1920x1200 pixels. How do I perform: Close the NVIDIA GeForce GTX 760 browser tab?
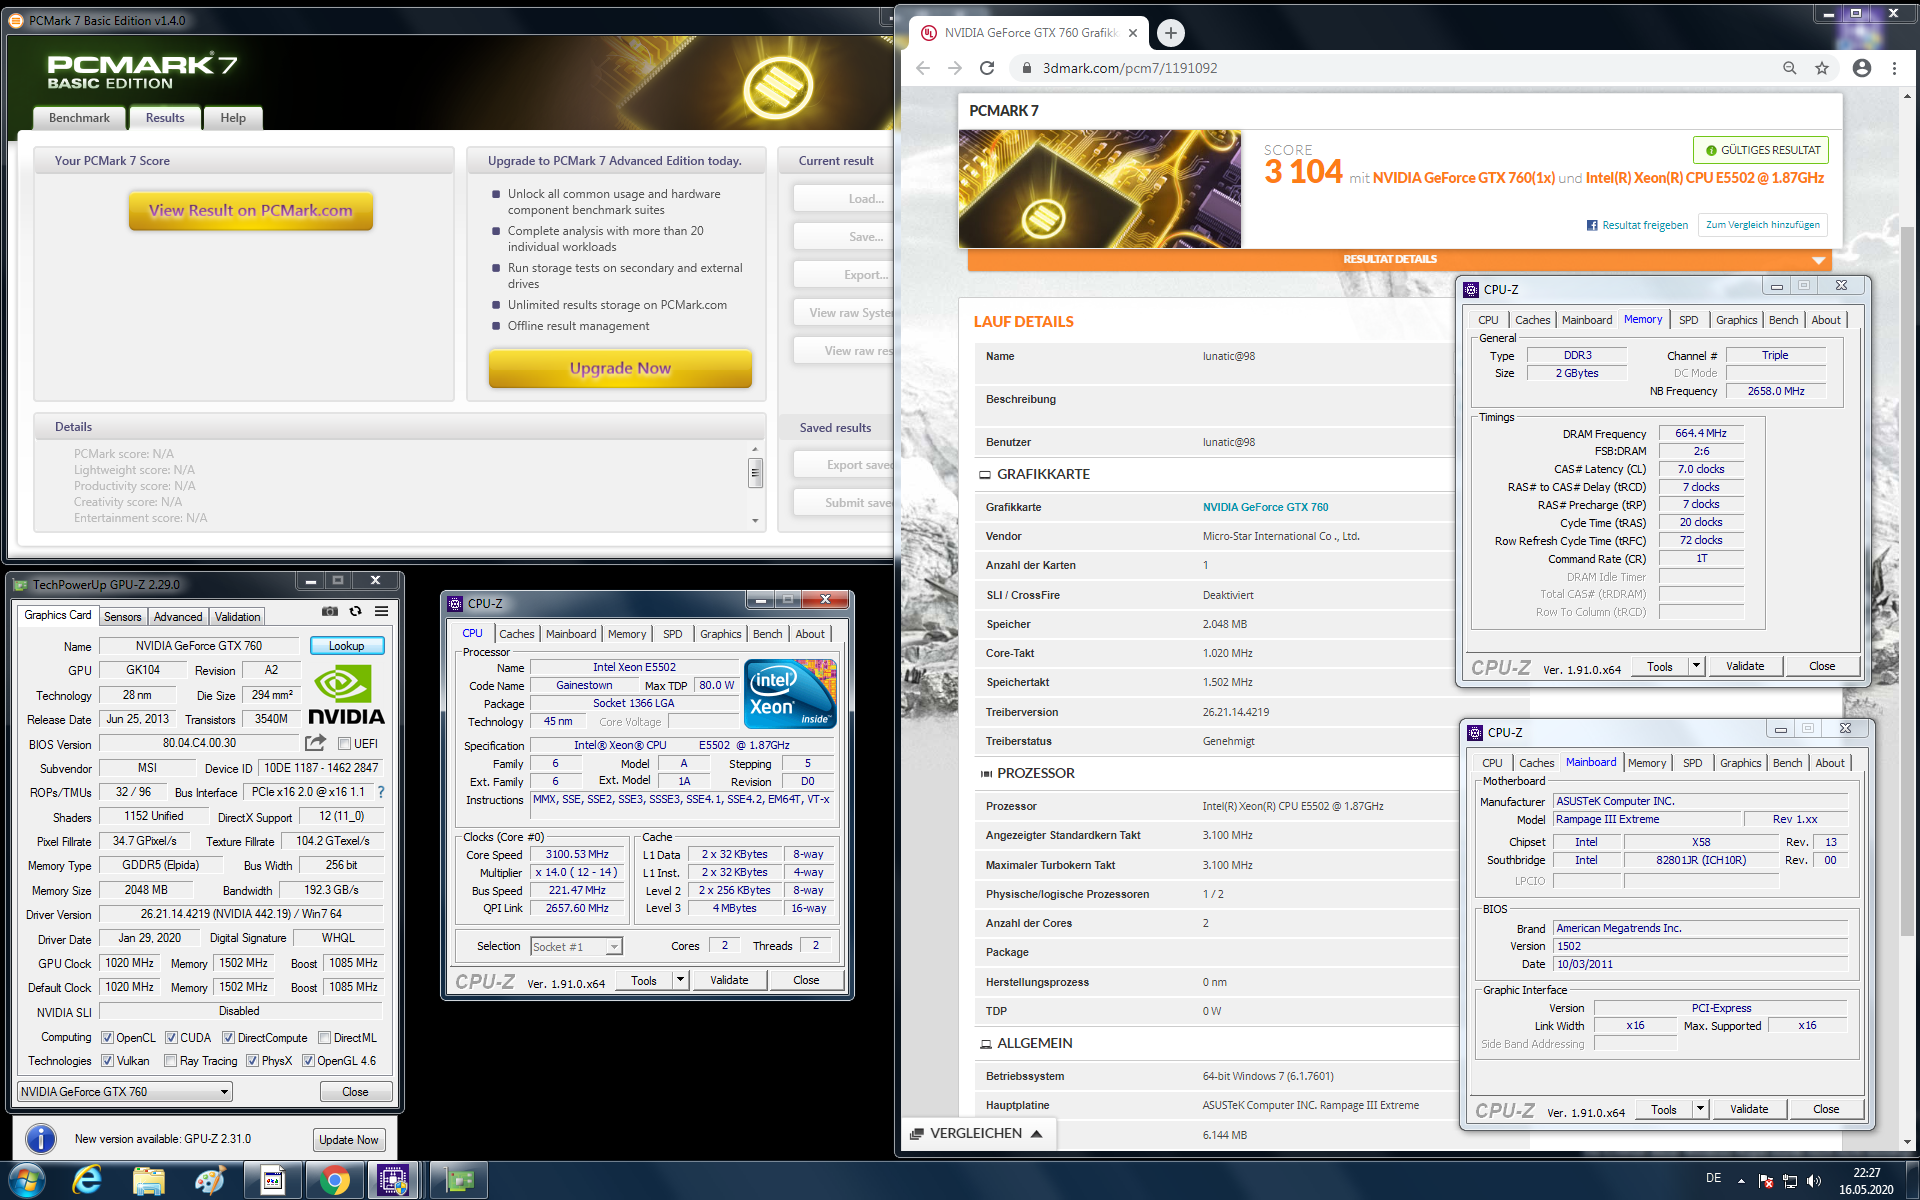pos(1133,33)
